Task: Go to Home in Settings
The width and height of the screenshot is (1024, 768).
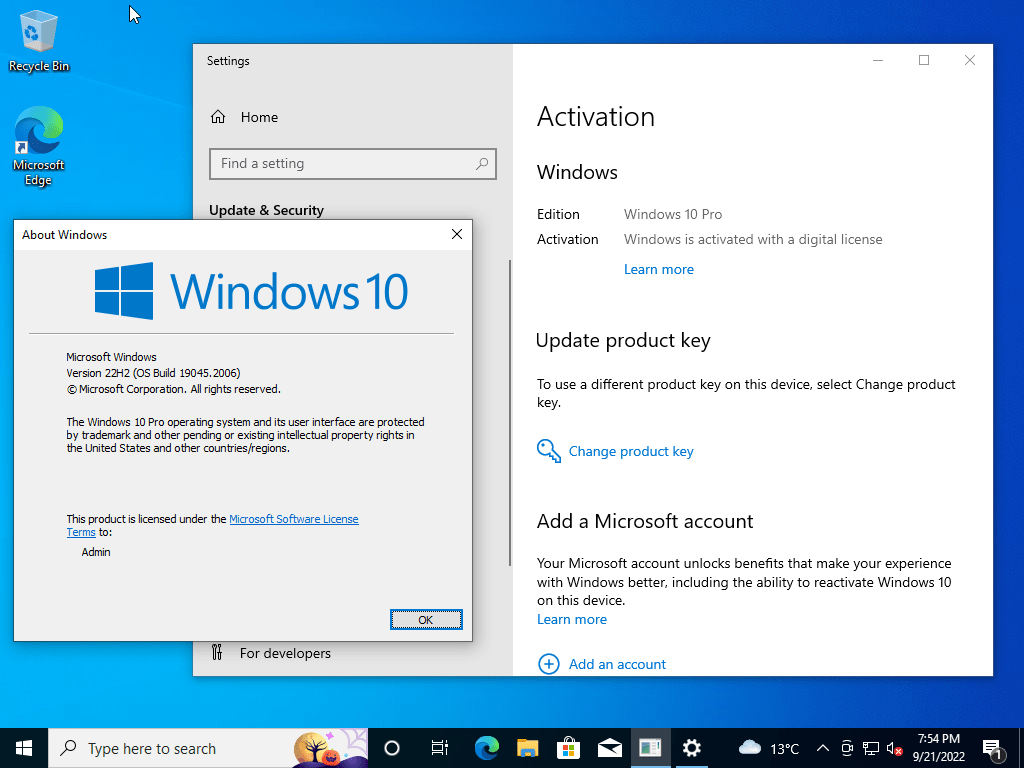Action: point(259,117)
